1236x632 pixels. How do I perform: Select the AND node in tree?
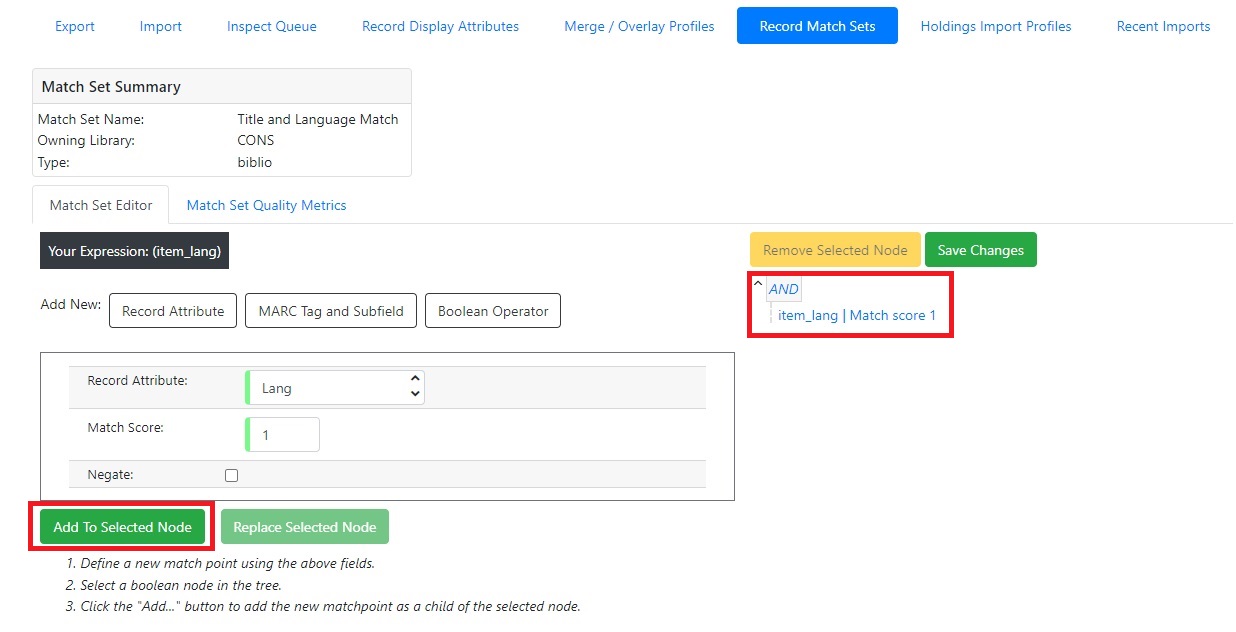[784, 289]
